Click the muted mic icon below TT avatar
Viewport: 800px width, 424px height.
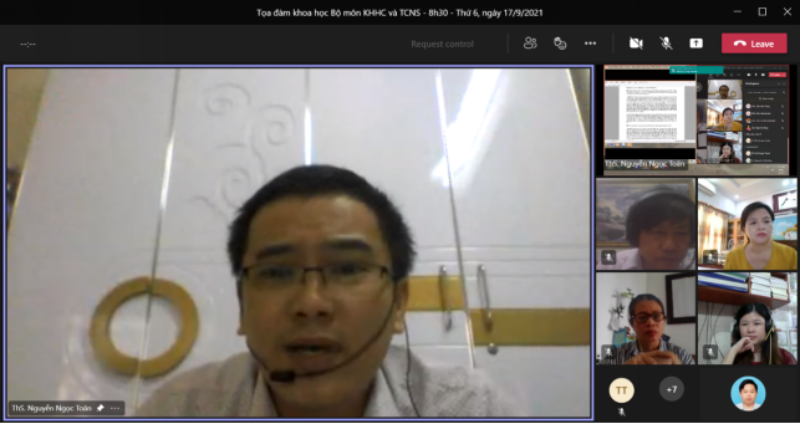621,411
